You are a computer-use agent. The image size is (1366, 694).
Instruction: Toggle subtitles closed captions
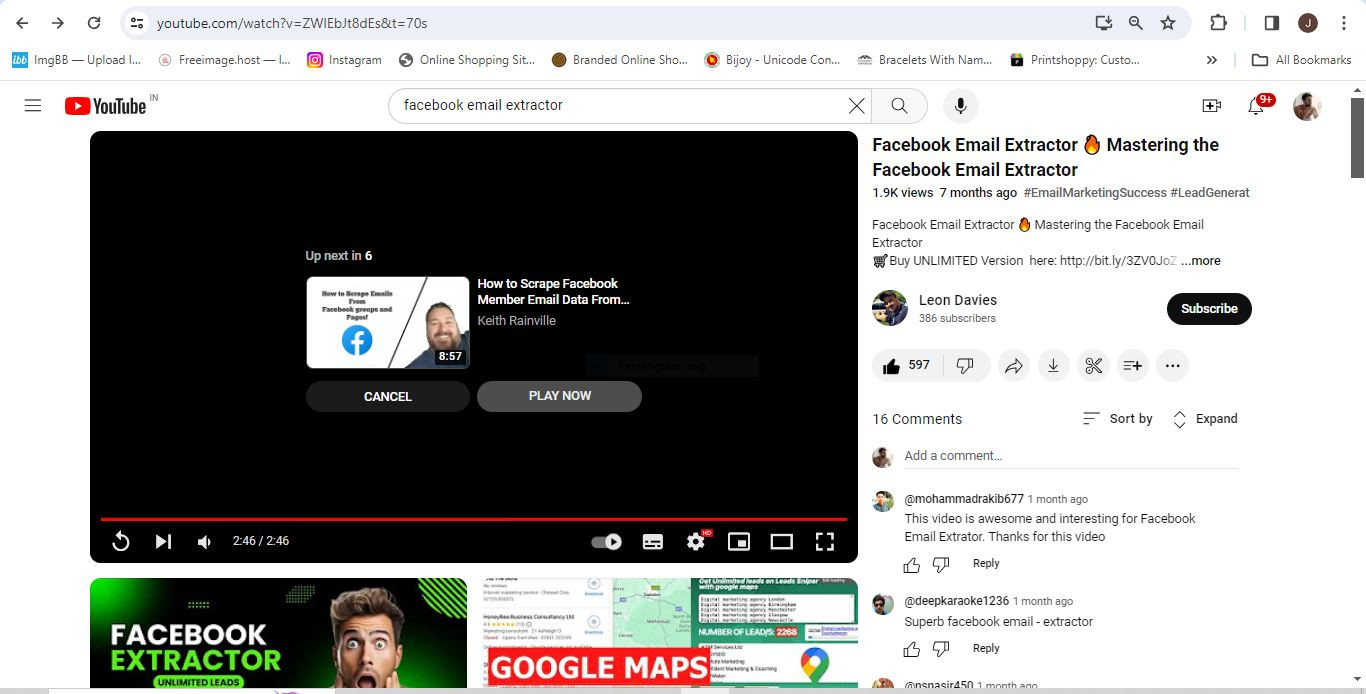652,541
